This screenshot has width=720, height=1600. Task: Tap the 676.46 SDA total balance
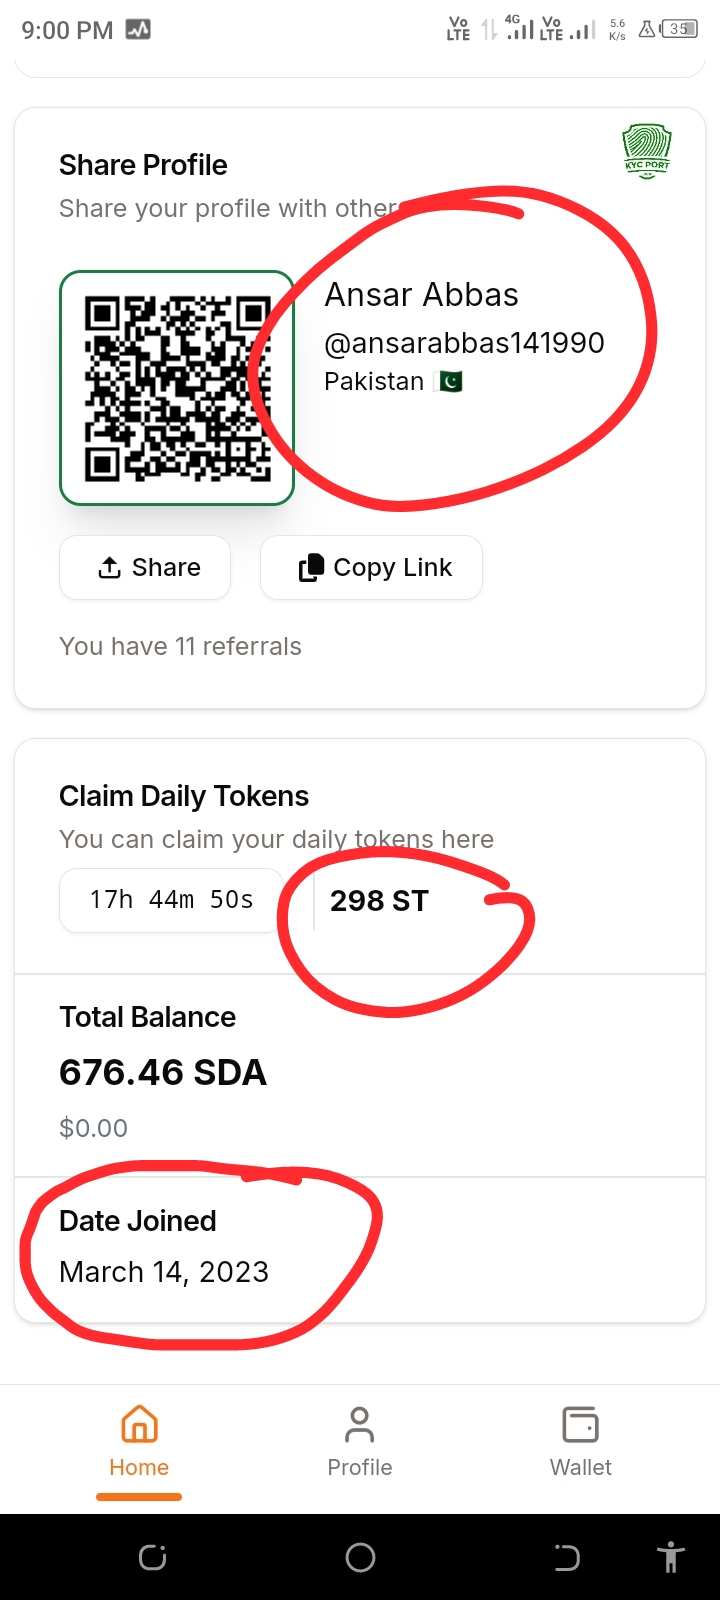coord(163,1073)
